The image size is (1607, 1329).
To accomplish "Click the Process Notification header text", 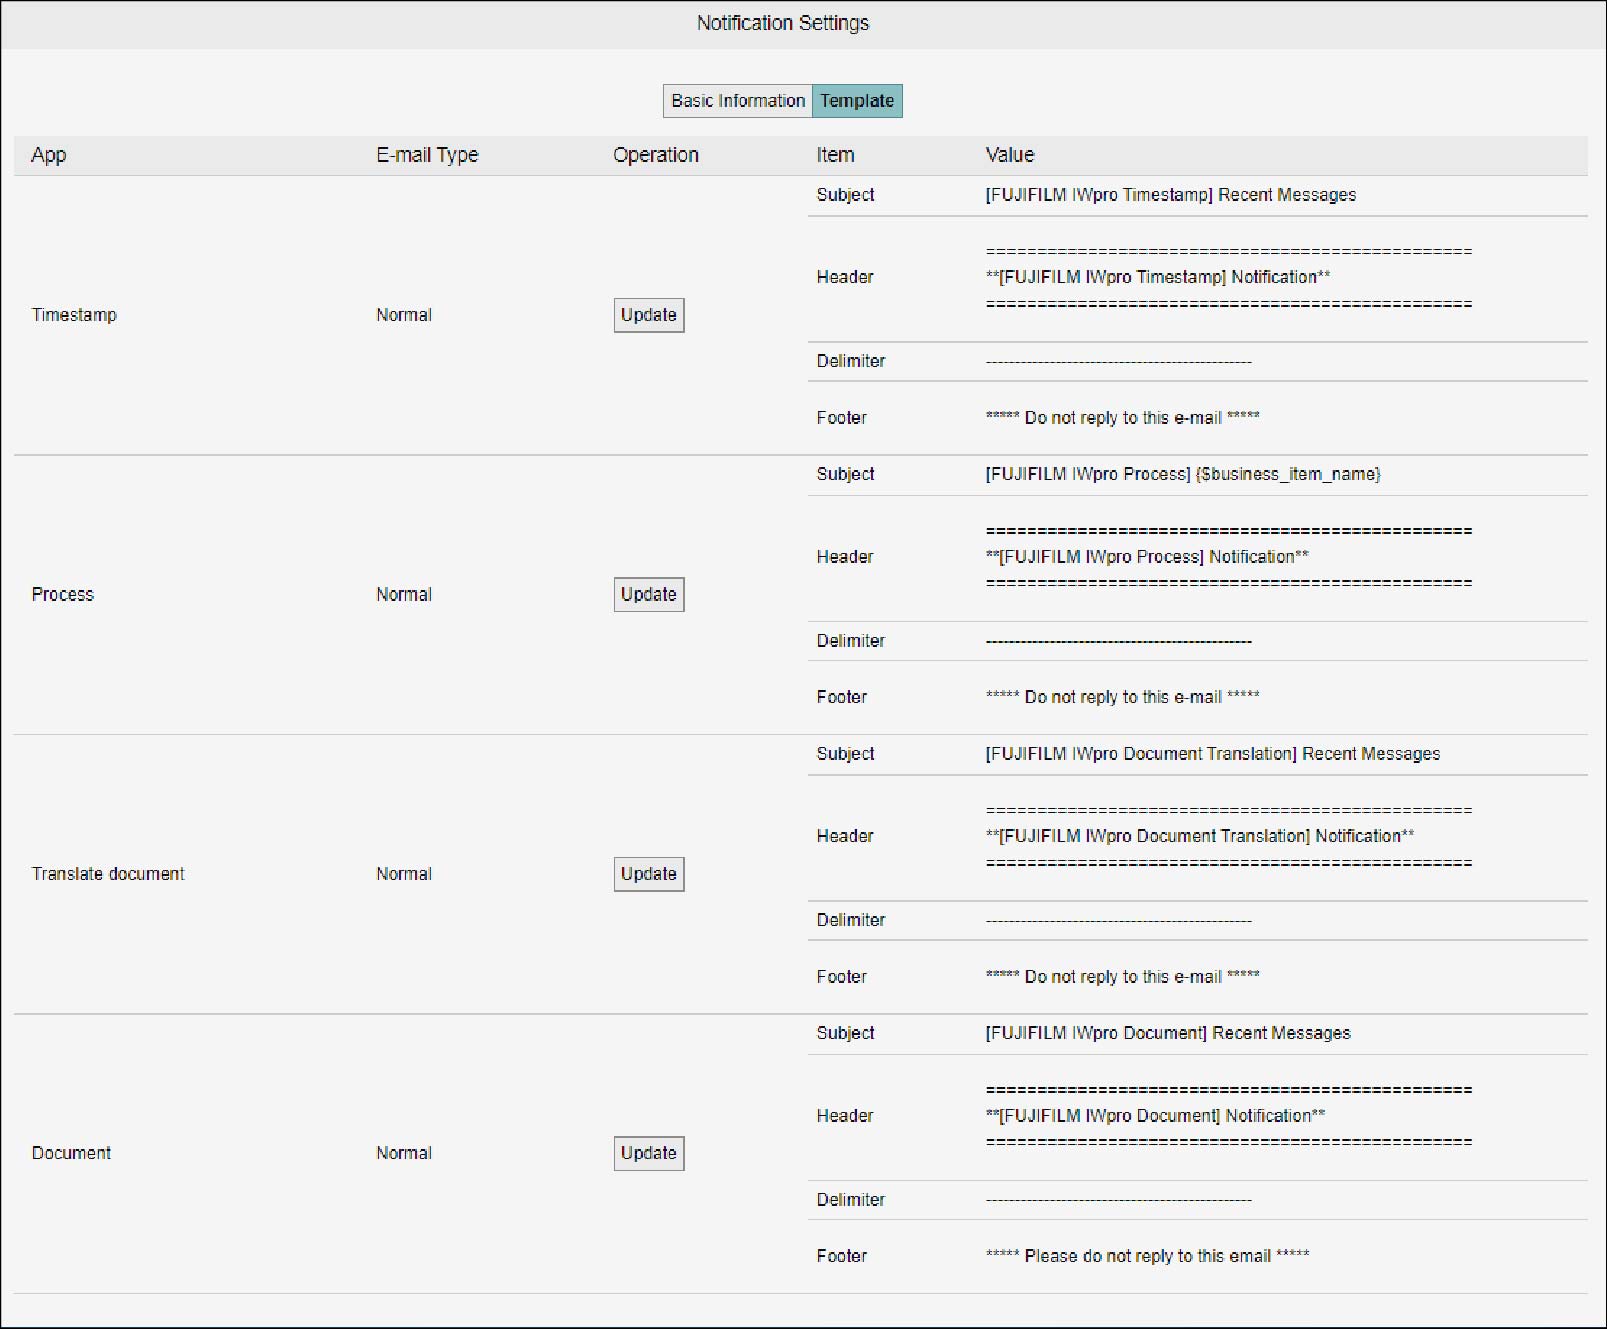I will click(x=1147, y=557).
